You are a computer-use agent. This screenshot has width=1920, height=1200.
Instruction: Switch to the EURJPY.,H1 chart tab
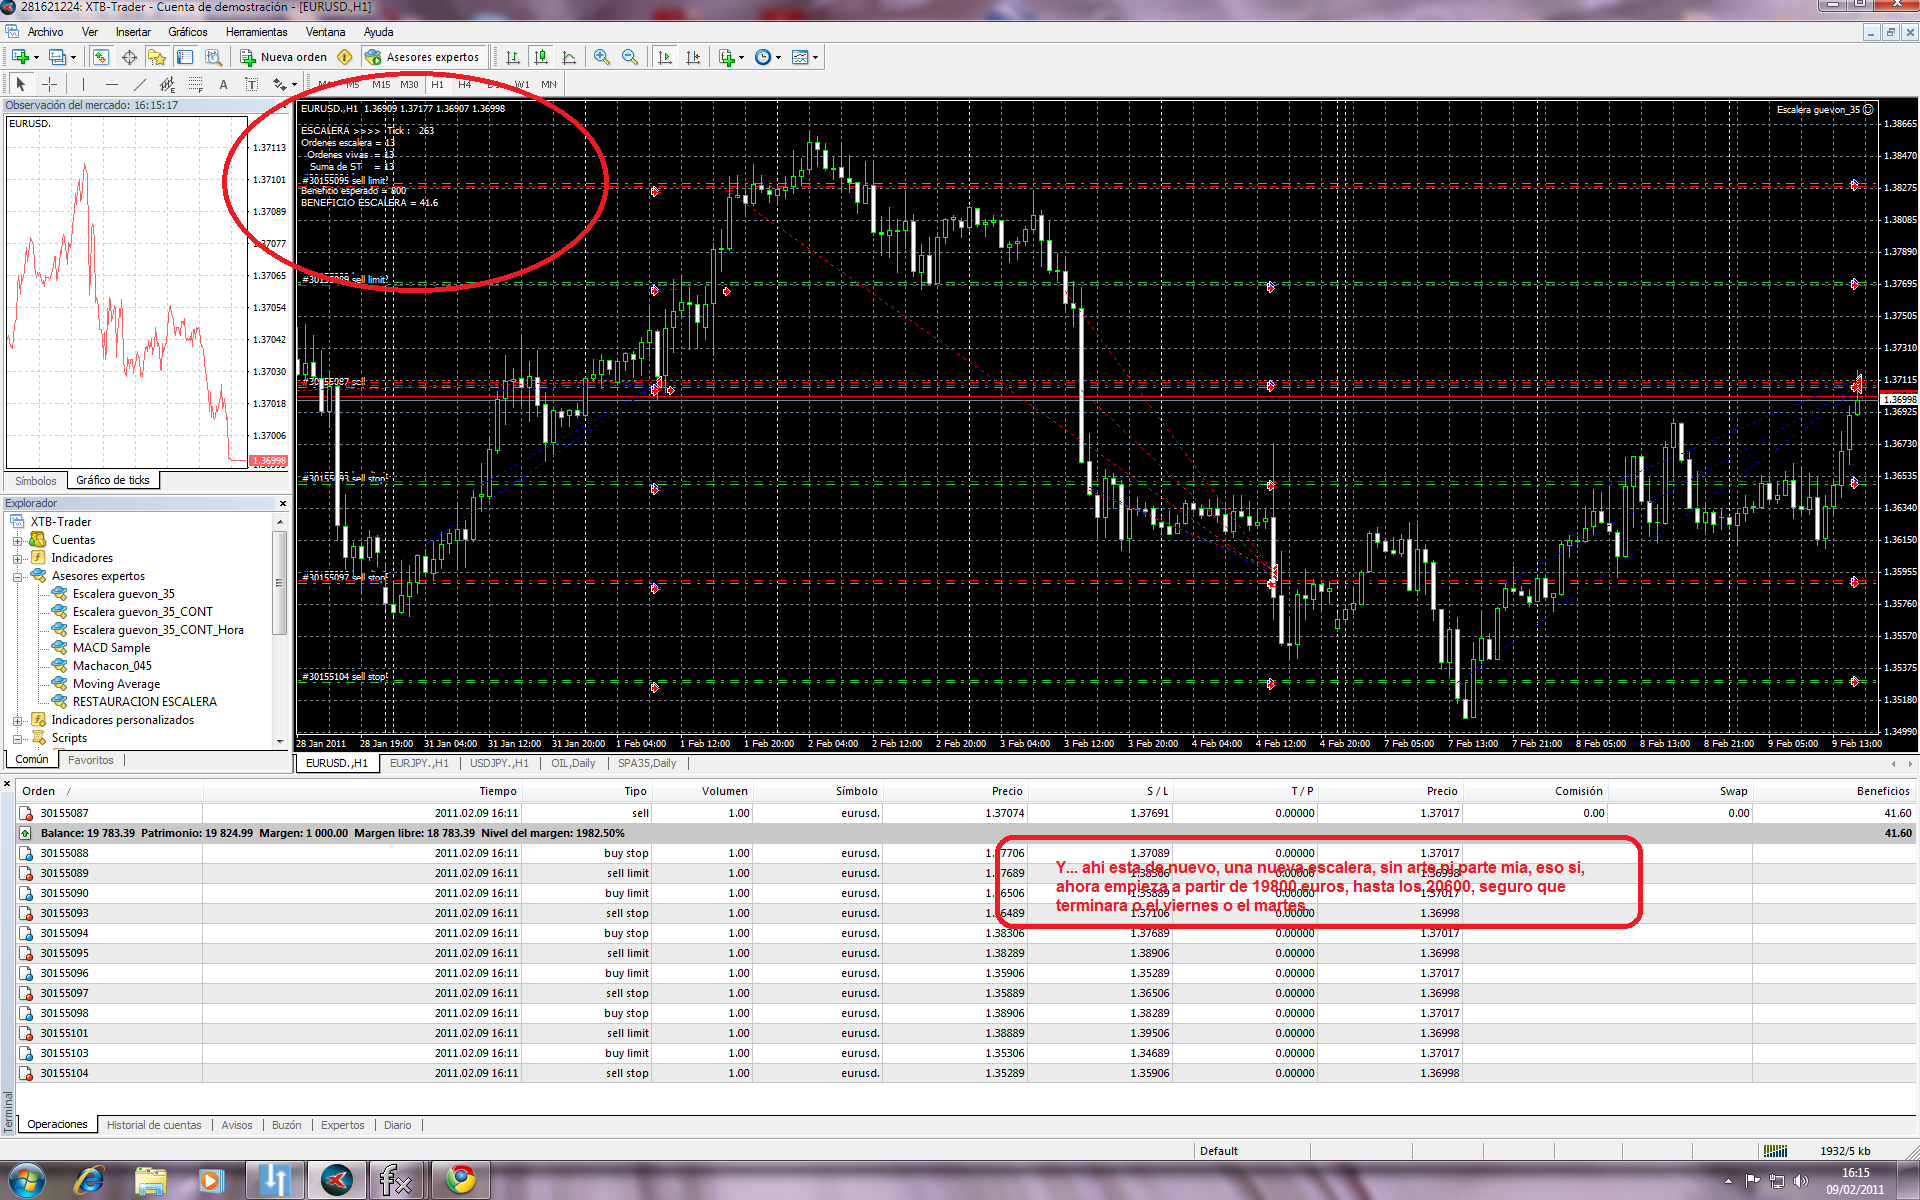(x=418, y=763)
